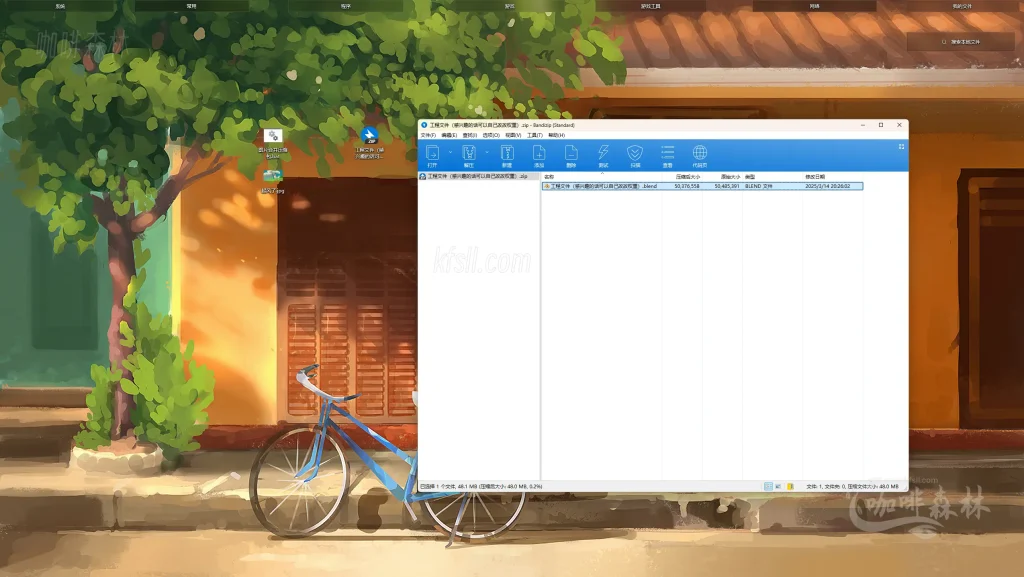Image resolution: width=1024 pixels, height=577 pixels.
Task: Sort by the 修改日期 column header
Action: (x=815, y=176)
